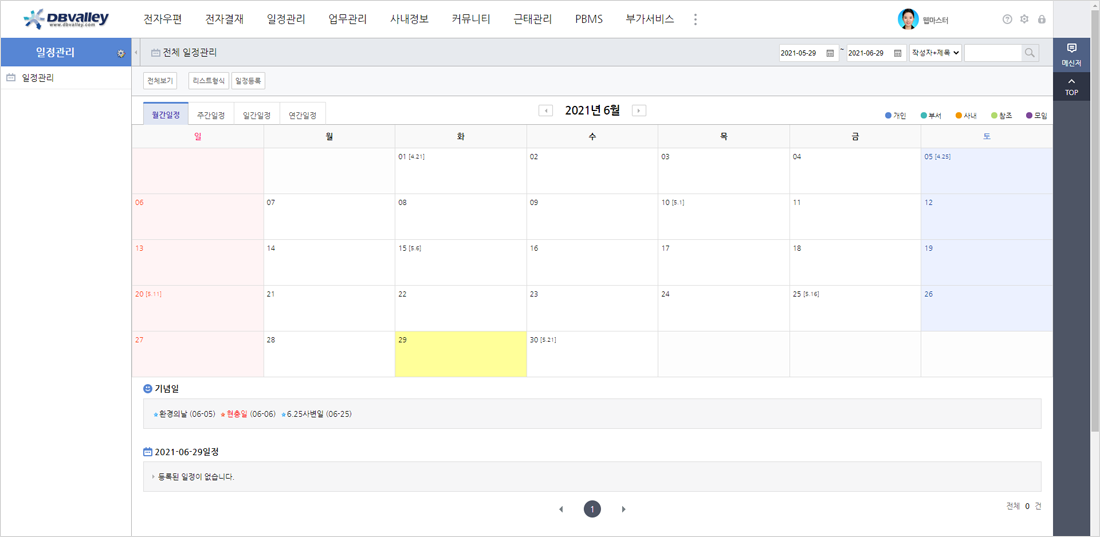This screenshot has width=1100, height=537.
Task: Open 부가서비스 menu
Action: 650,20
